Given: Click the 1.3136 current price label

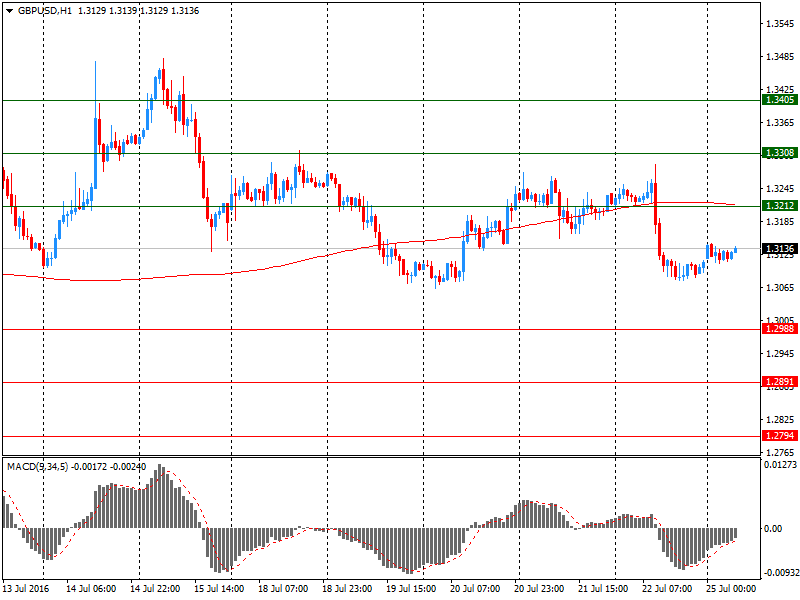Looking at the screenshot, I should coord(780,248).
